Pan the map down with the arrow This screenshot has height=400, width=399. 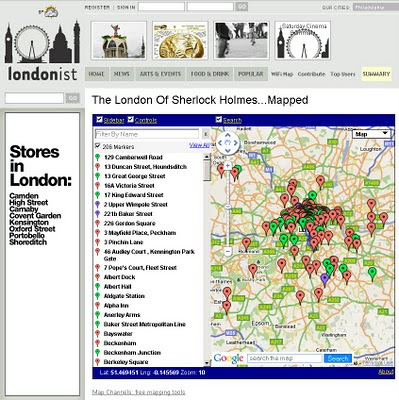[228, 151]
